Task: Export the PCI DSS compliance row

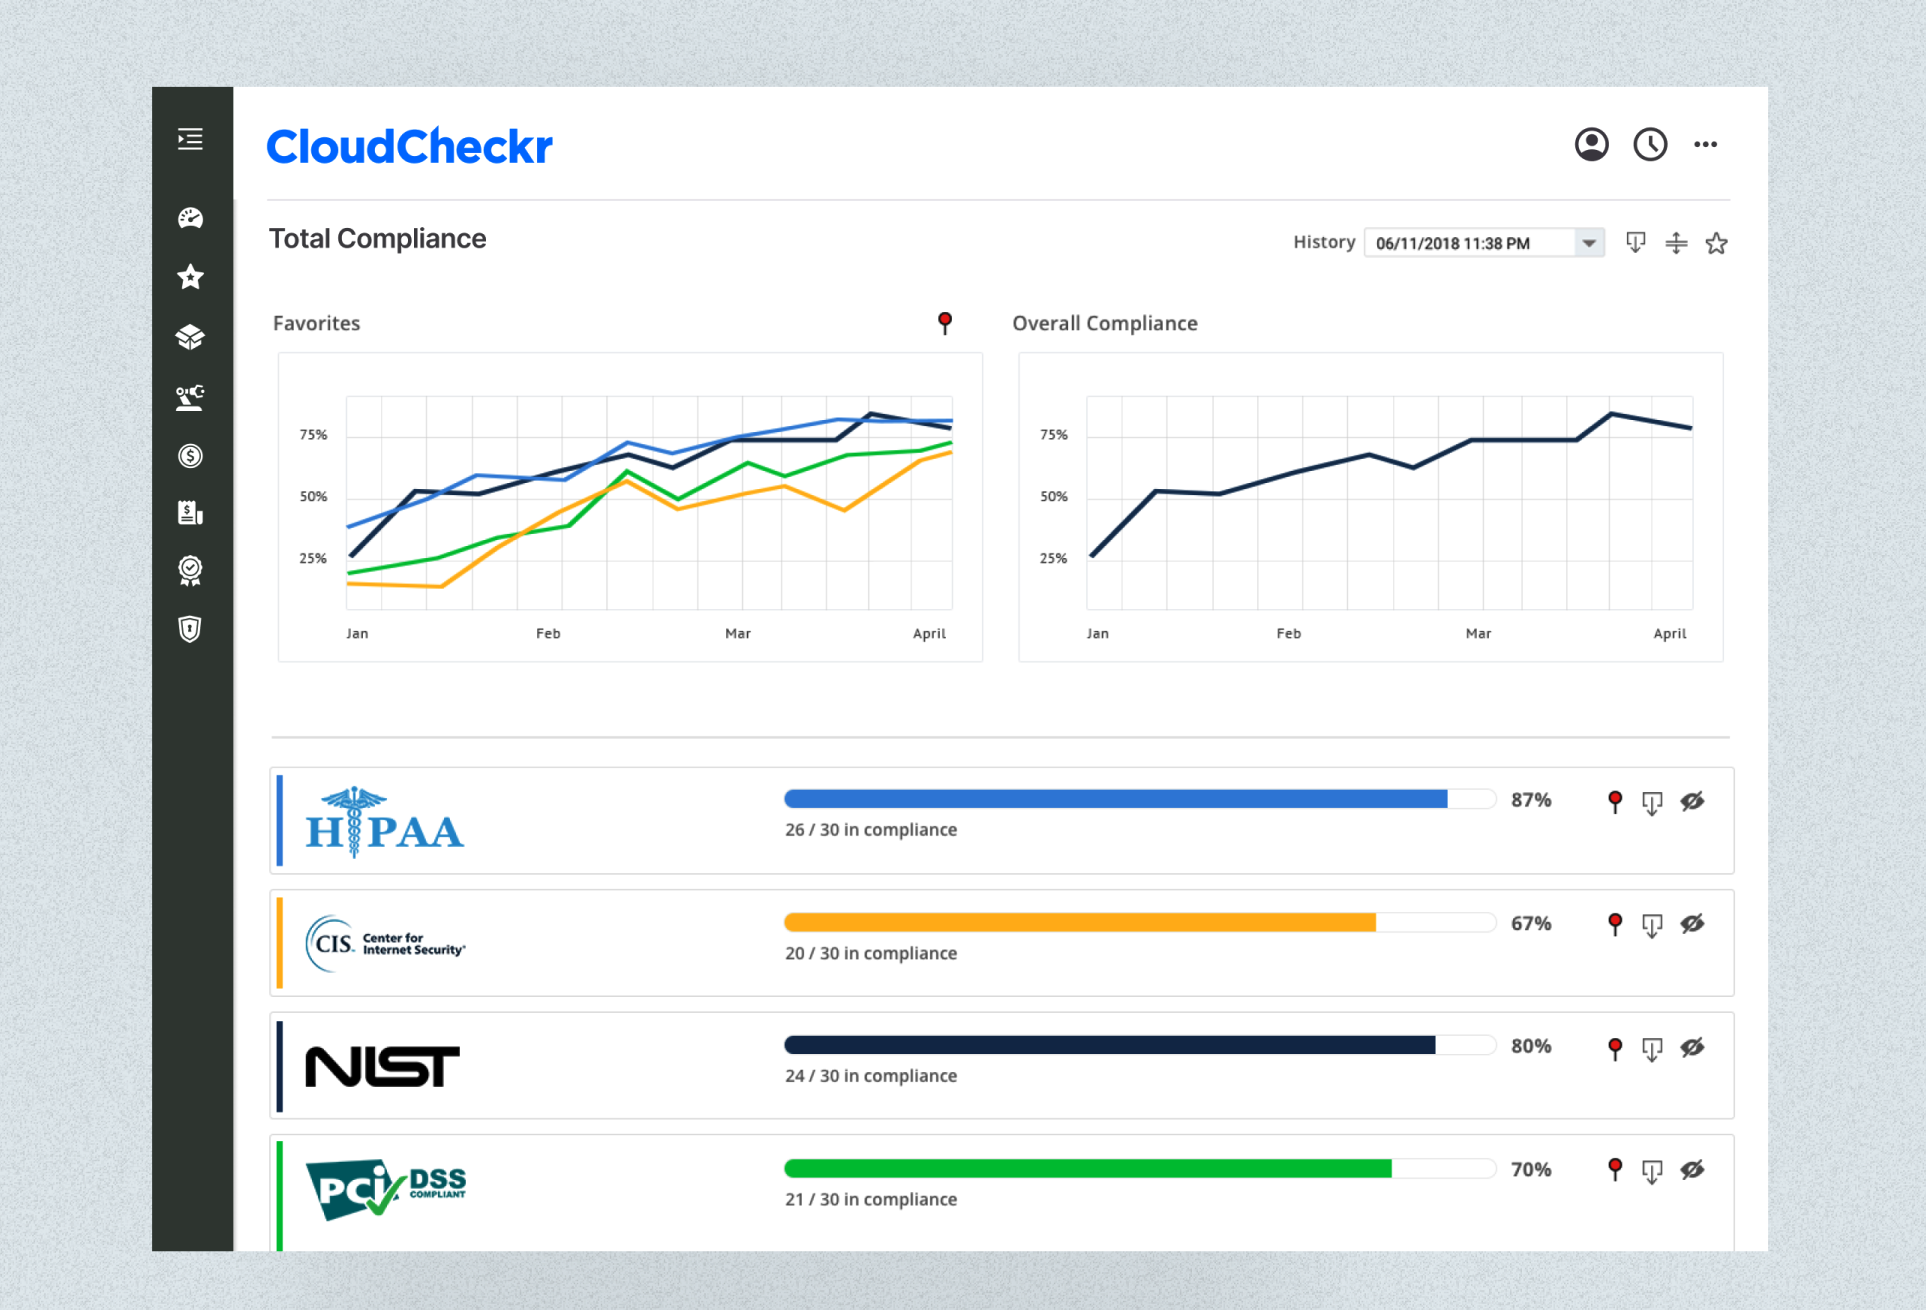Action: click(1652, 1171)
